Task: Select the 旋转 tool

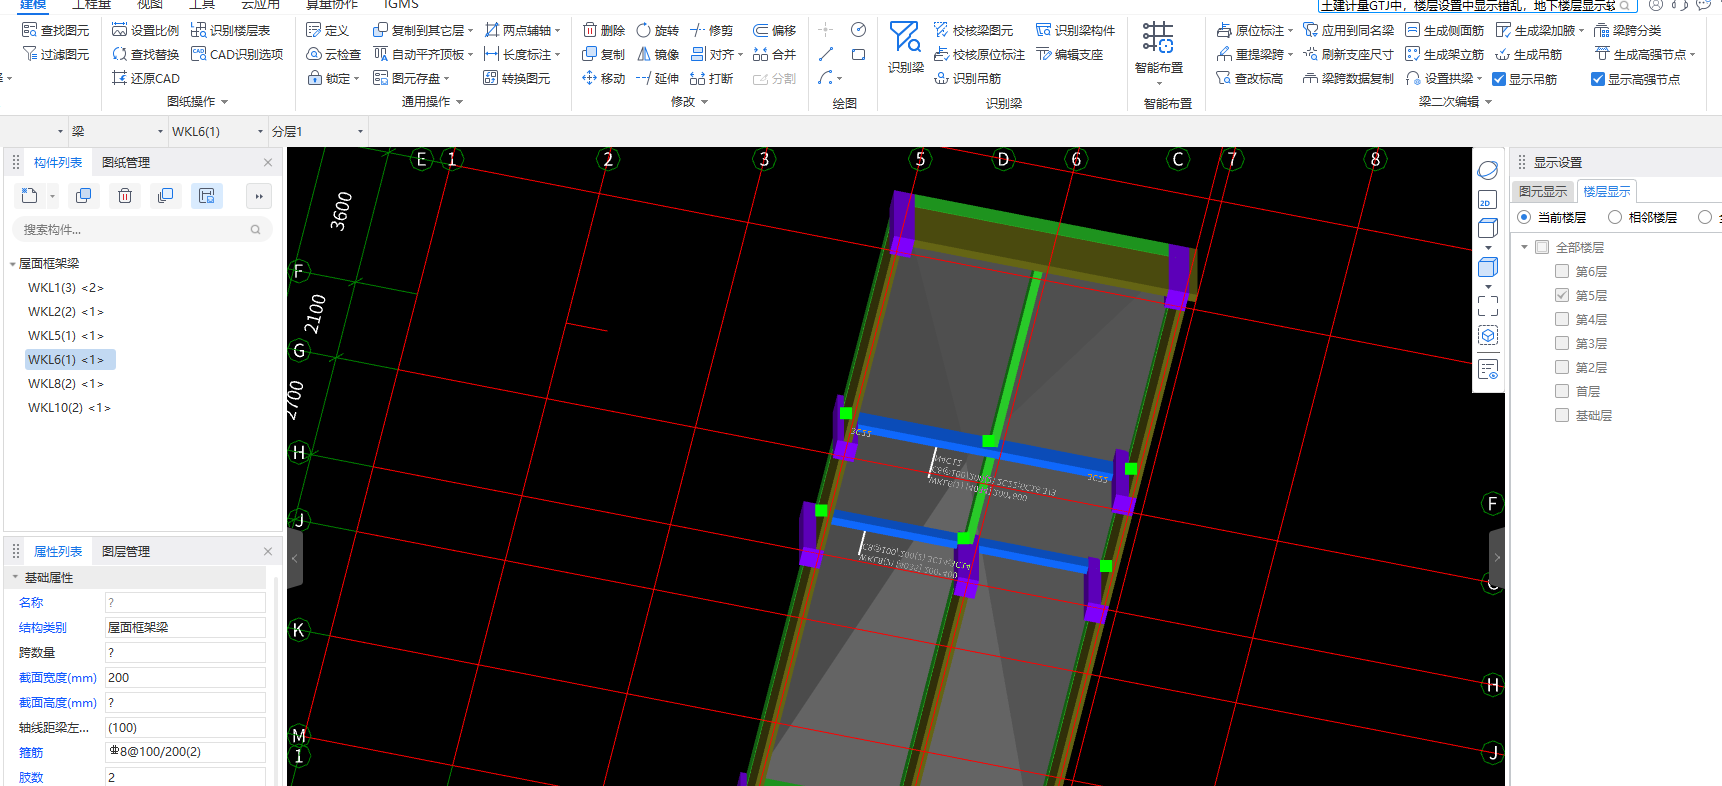Action: (x=657, y=30)
